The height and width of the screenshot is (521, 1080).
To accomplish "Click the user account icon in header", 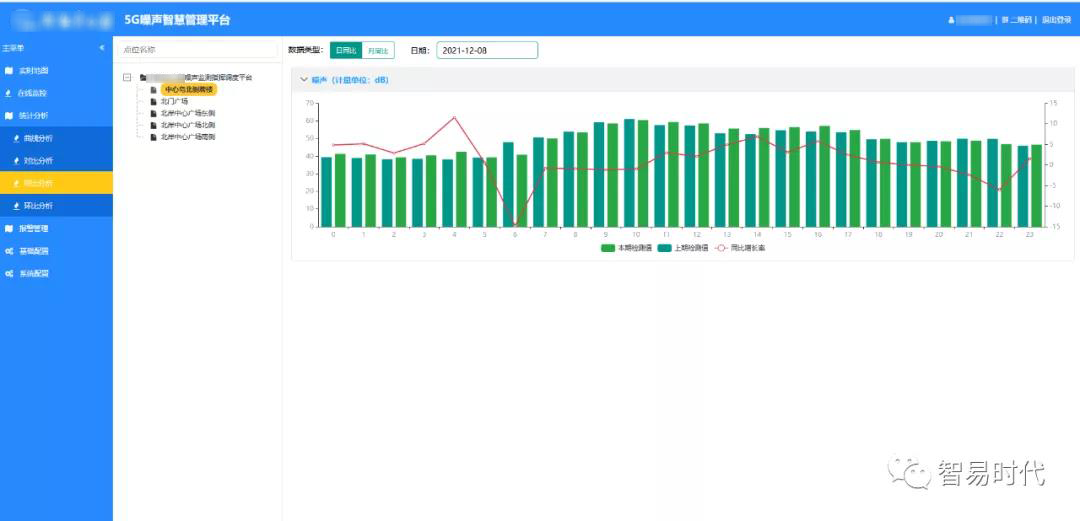I will pyautogui.click(x=952, y=21).
